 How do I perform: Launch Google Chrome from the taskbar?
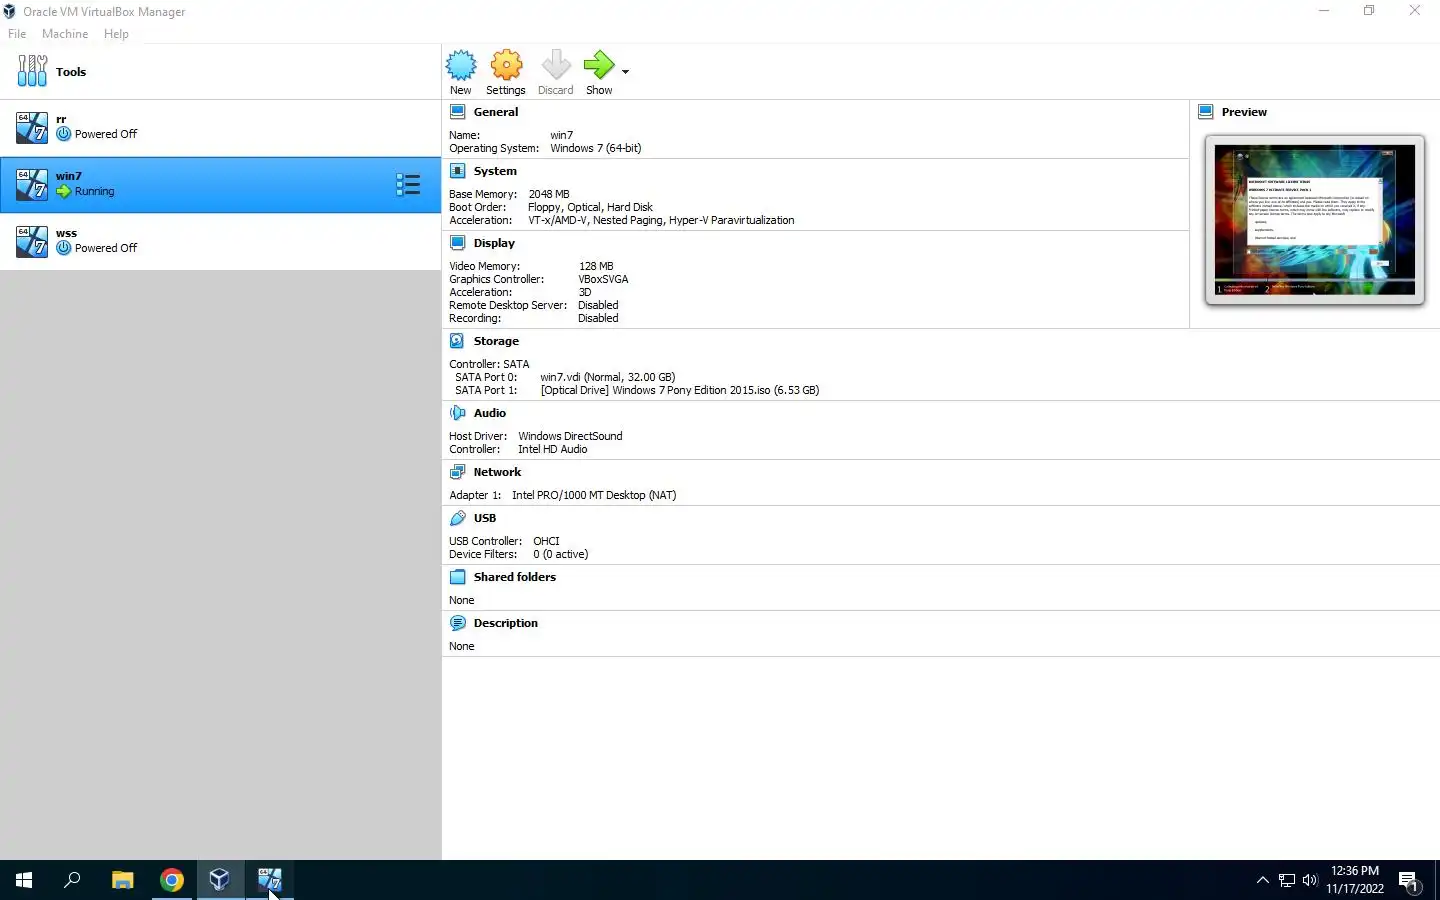coord(171,880)
